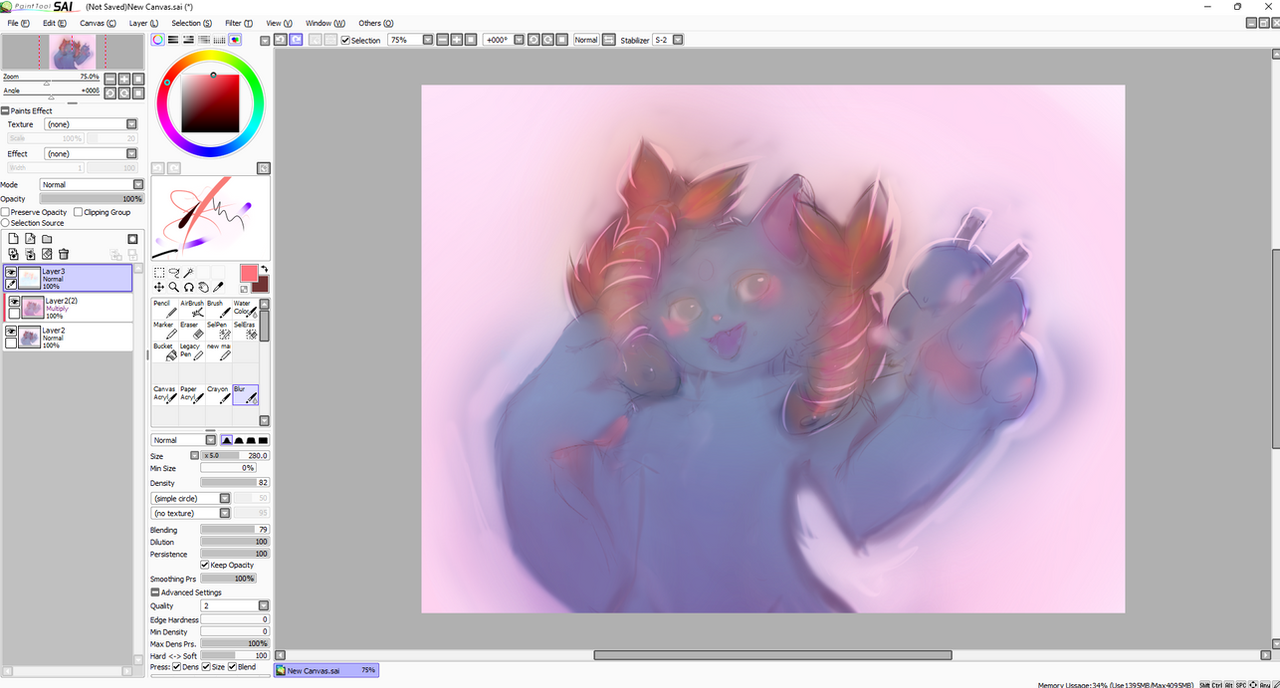Open the Filter menu
This screenshot has width=1280, height=688.
238,23
